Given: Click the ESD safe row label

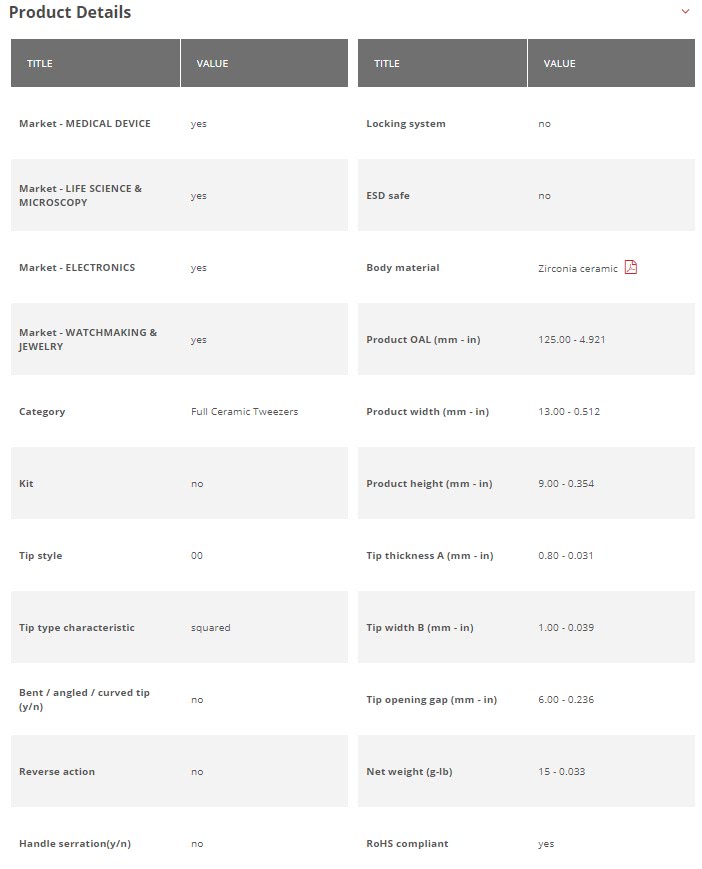Looking at the screenshot, I should click(x=388, y=195).
